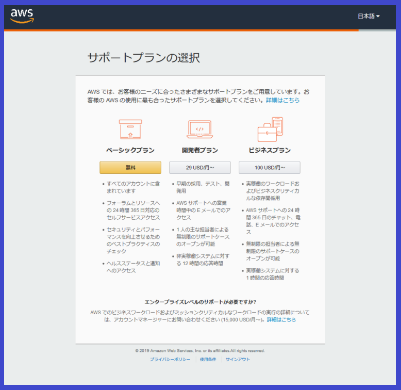Open 詳細はこちら link in enterprise section
The width and height of the screenshot is (401, 390).
(x=281, y=320)
